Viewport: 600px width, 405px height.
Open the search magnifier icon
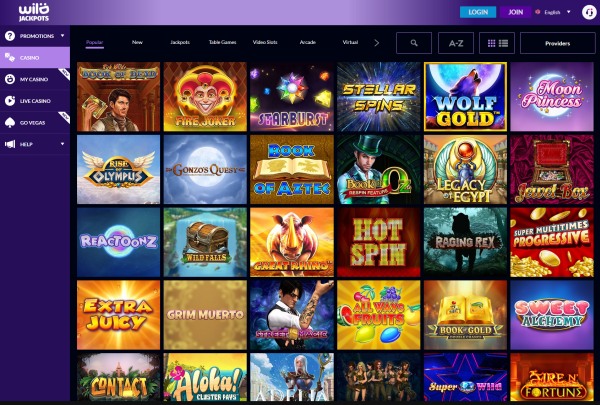[x=414, y=43]
